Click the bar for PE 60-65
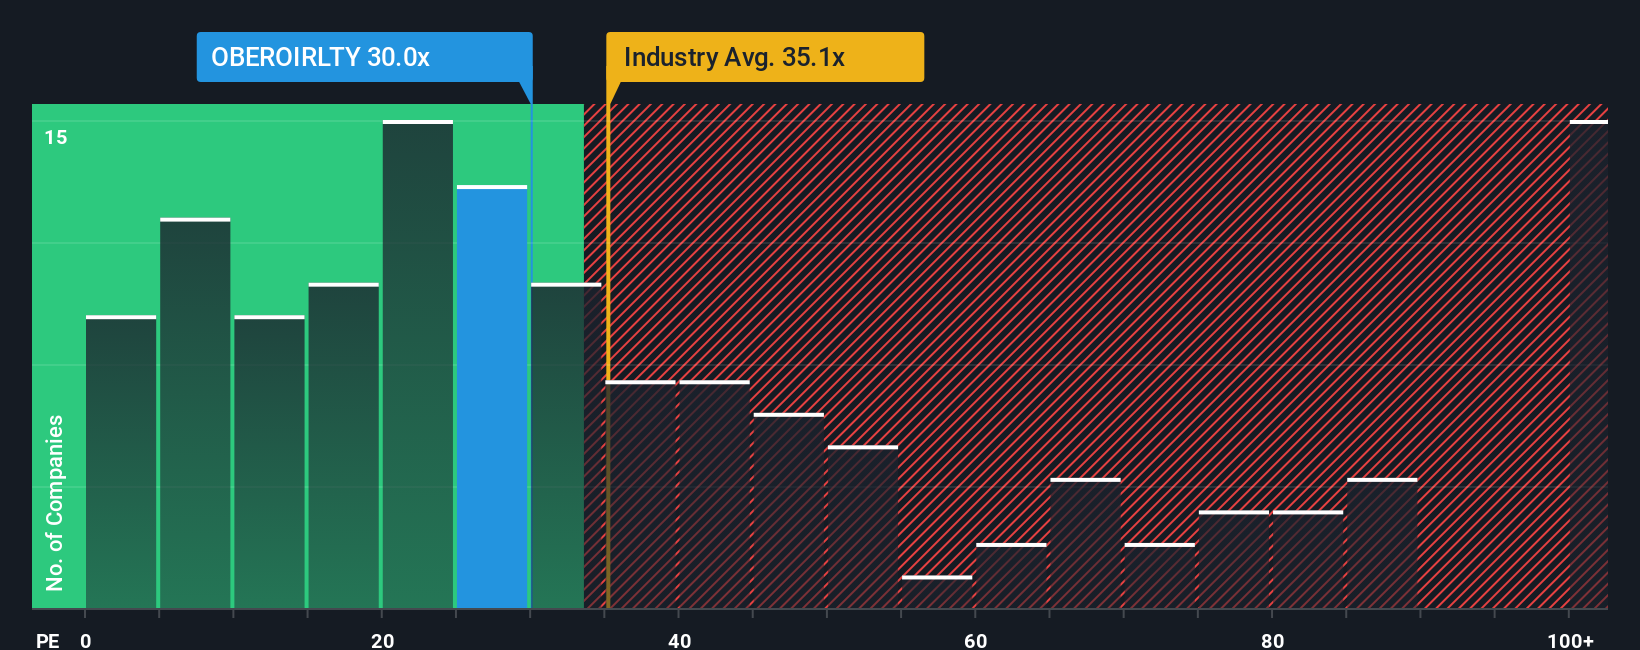The width and height of the screenshot is (1640, 650). (1011, 576)
